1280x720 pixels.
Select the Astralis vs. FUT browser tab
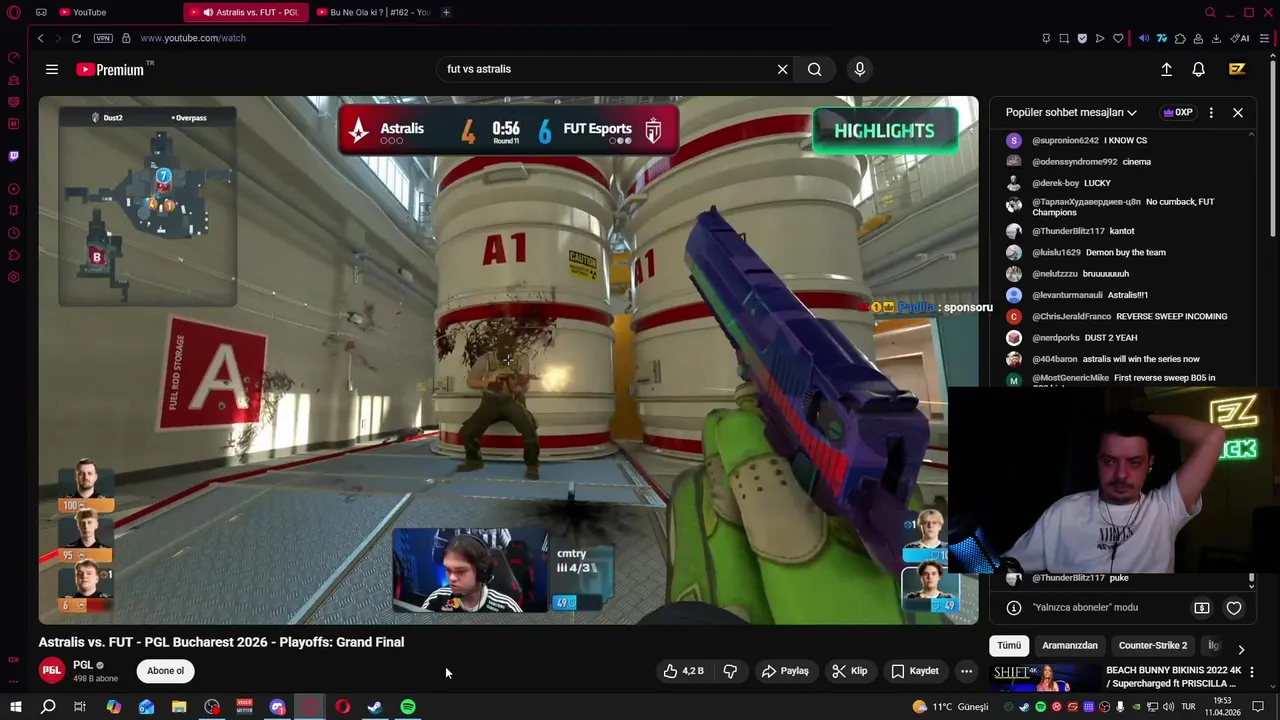[245, 12]
